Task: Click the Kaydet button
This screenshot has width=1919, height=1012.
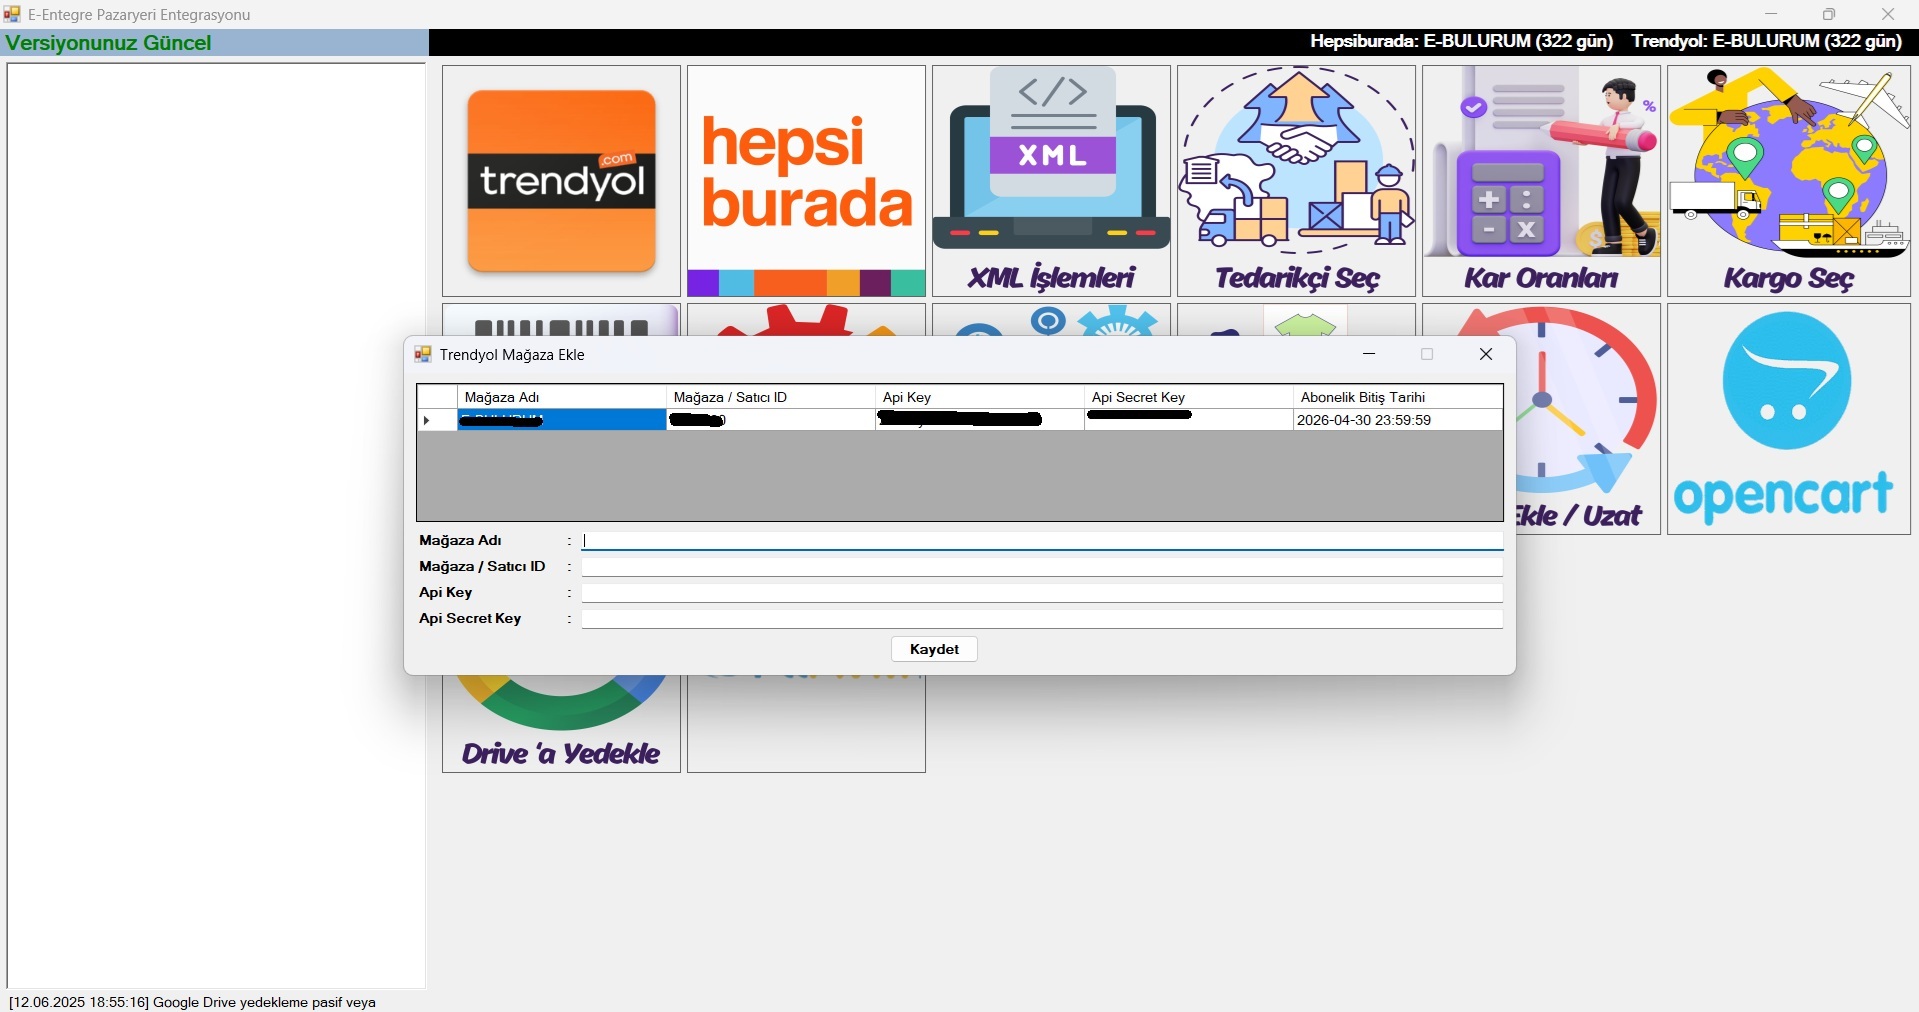Action: point(934,649)
